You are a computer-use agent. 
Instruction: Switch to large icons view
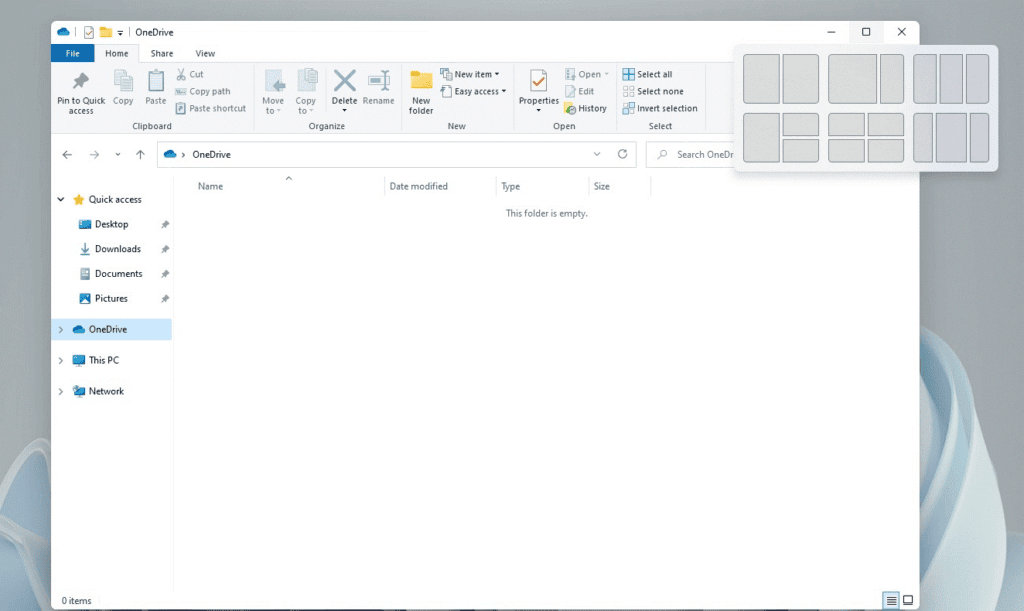(908, 600)
